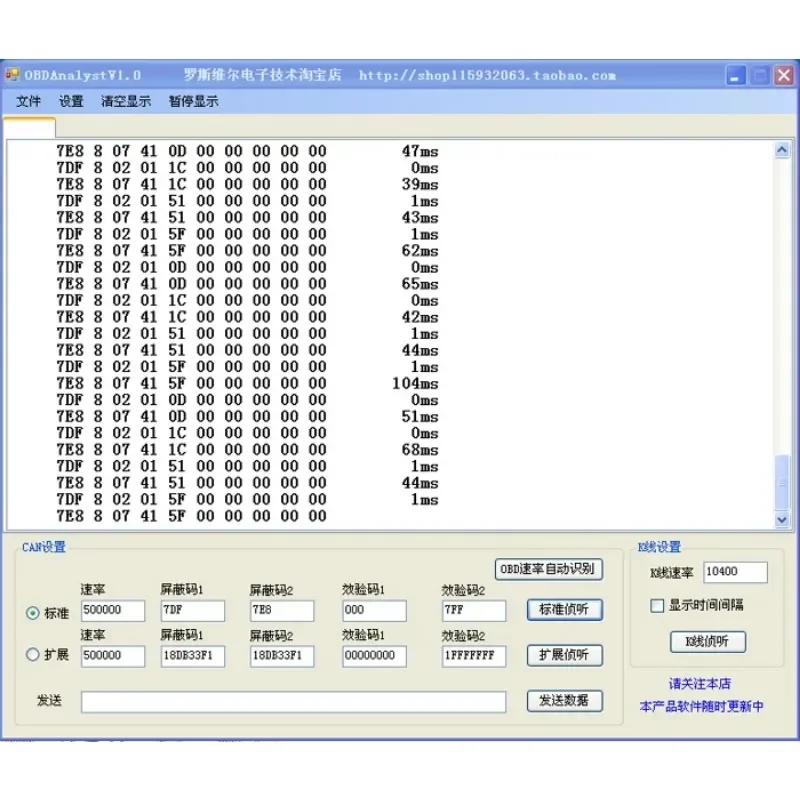The width and height of the screenshot is (800, 800).
Task: Close the OBDAnalyst window
Action: (784, 76)
